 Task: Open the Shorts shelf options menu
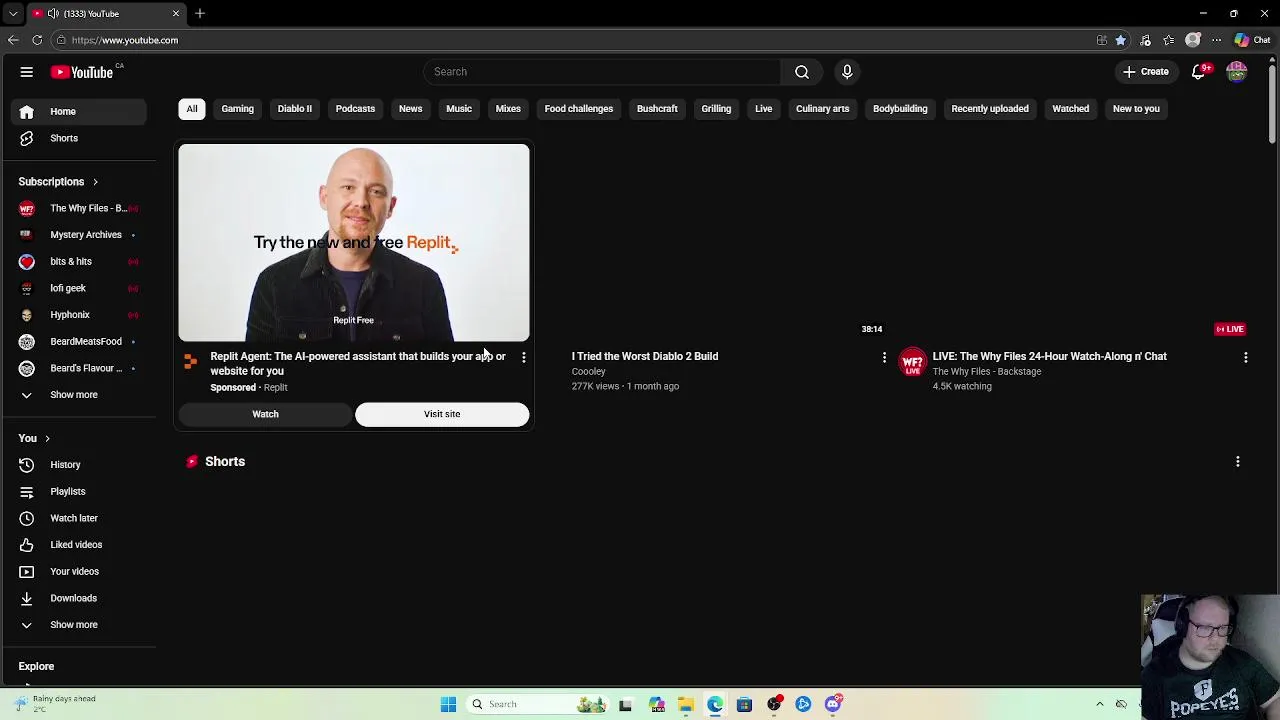(1238, 462)
